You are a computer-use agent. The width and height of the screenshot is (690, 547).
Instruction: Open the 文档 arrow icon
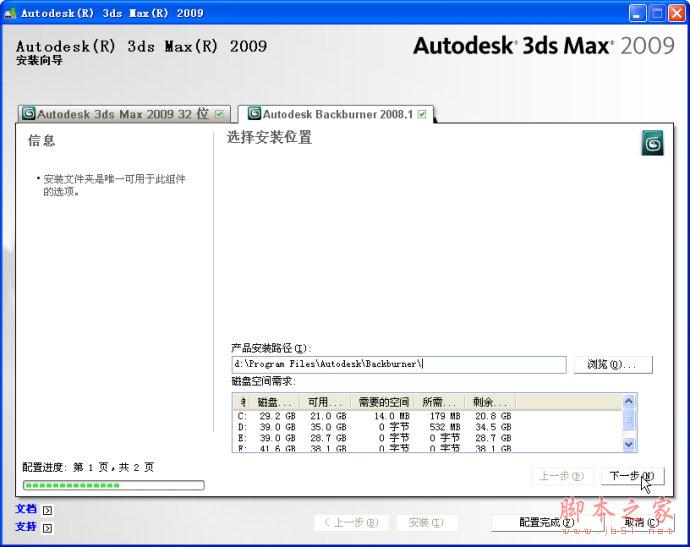coord(48,510)
